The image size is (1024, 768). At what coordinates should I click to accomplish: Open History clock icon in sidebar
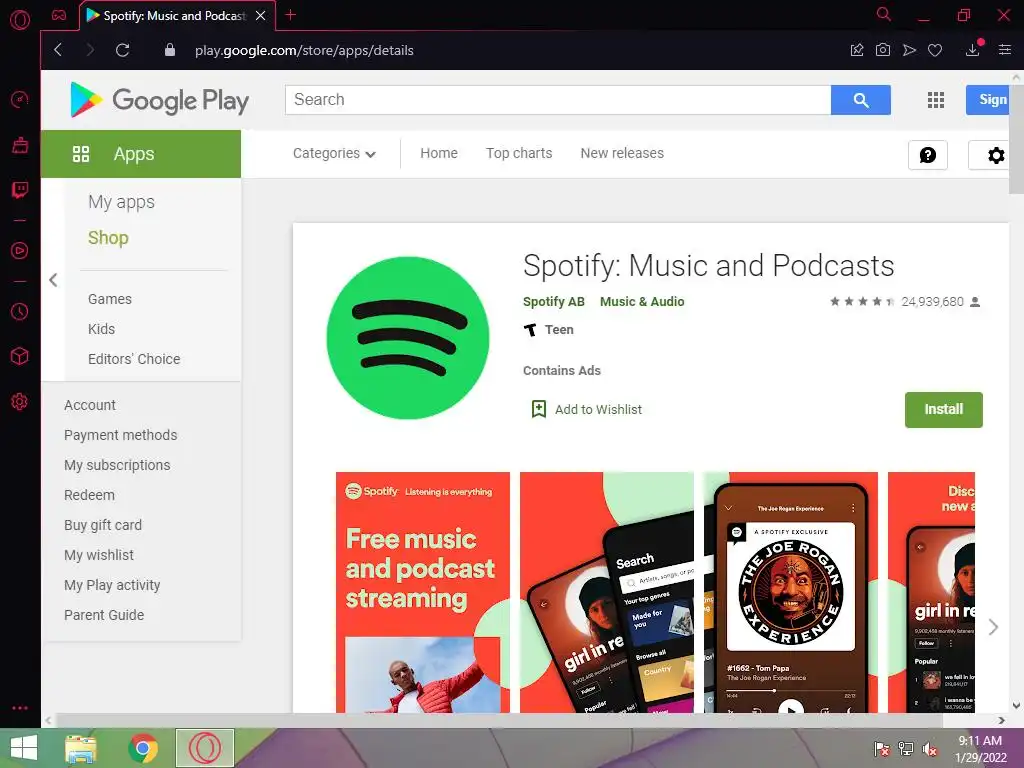tap(20, 312)
